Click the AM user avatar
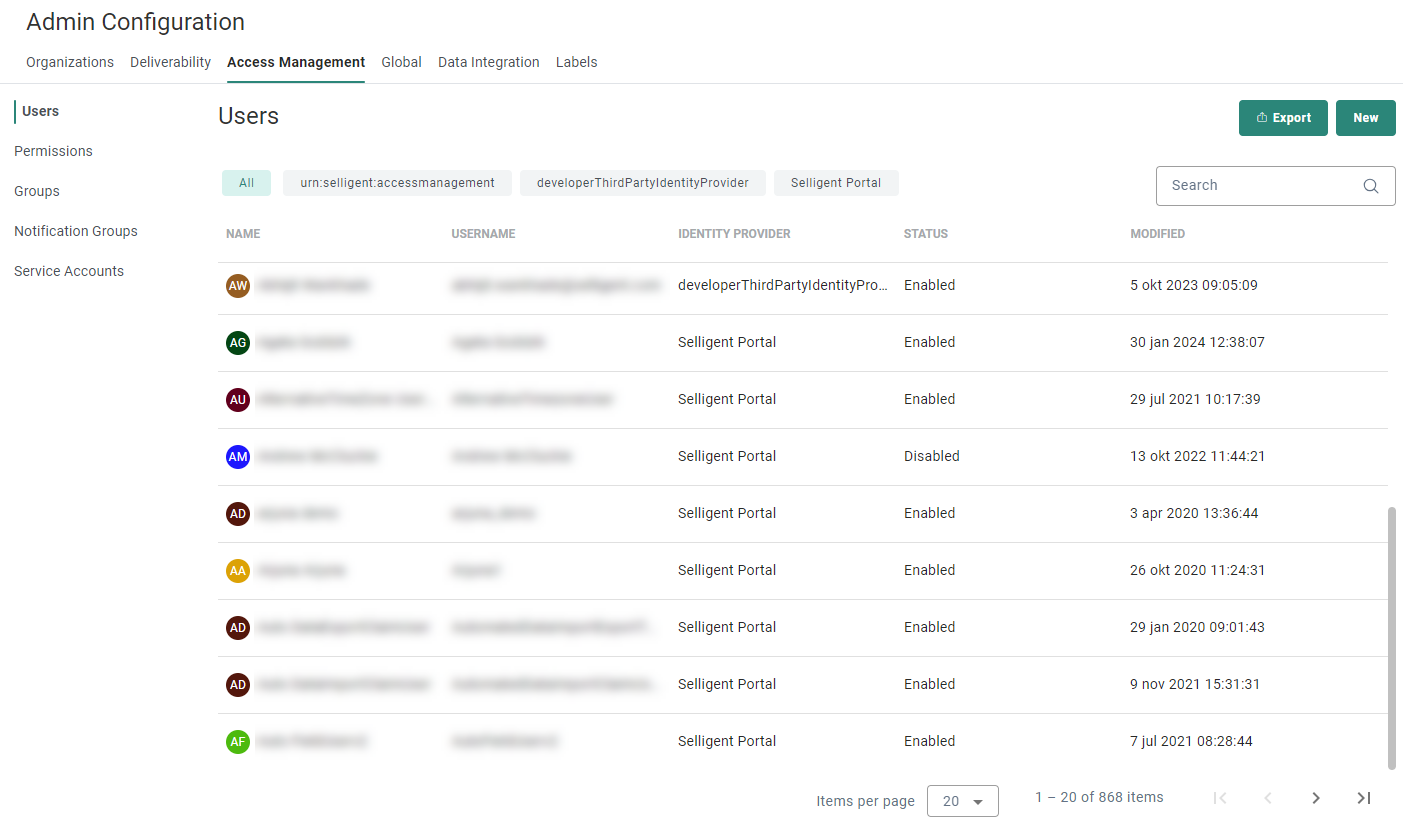Screen dimensions: 1403x832 pos(237,457)
